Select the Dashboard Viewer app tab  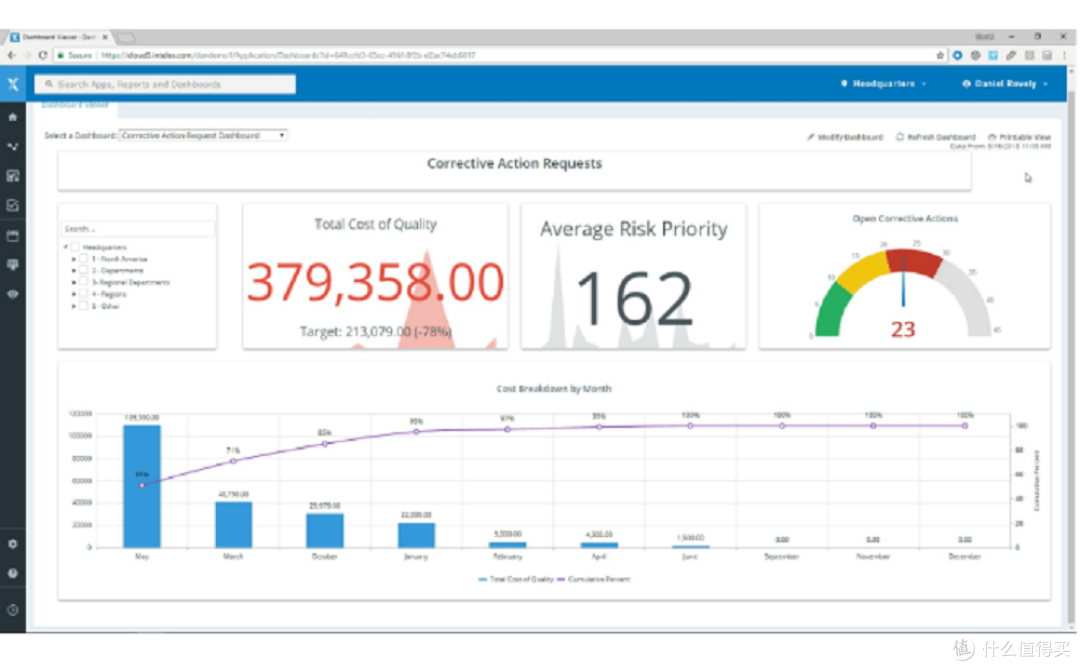click(x=75, y=105)
